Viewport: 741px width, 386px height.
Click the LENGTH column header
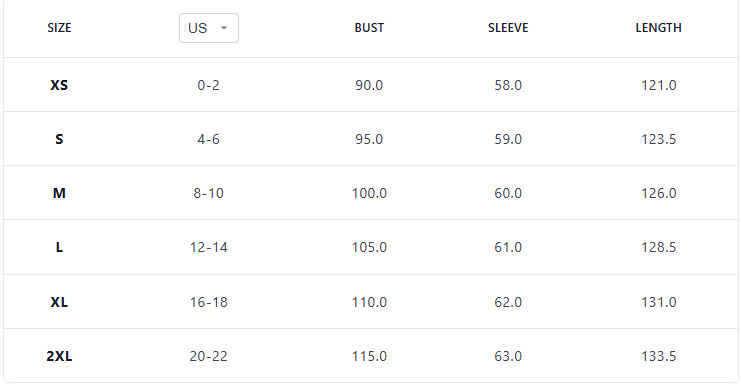pyautogui.click(x=658, y=28)
